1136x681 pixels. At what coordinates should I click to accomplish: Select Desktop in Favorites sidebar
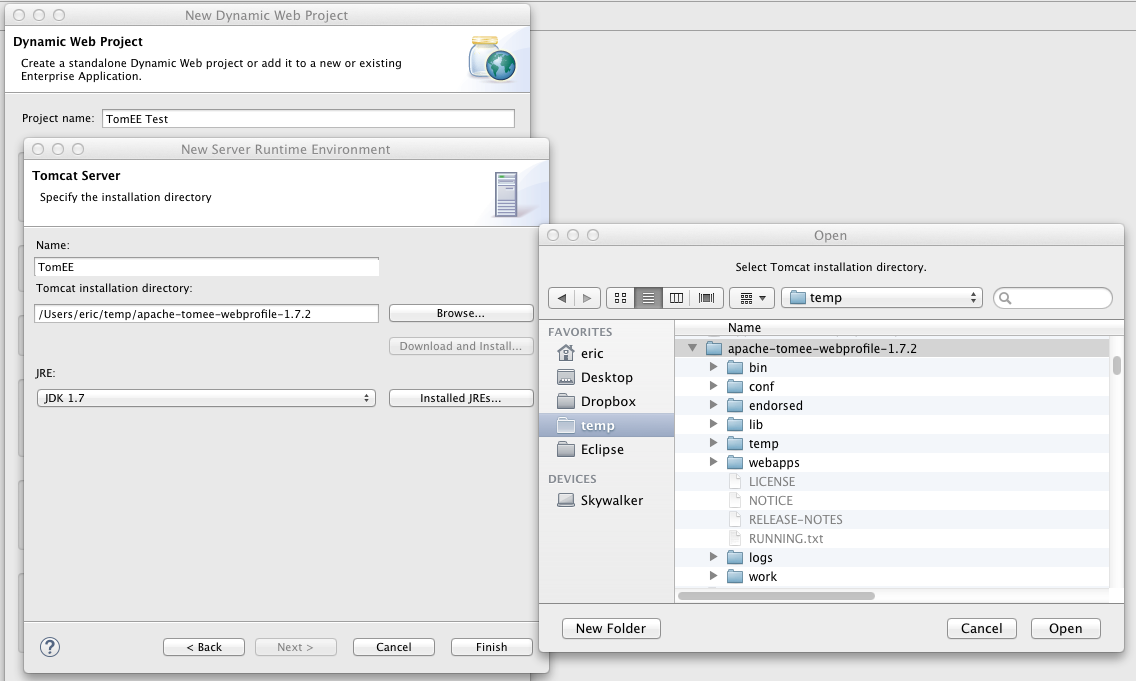pyautogui.click(x=606, y=377)
